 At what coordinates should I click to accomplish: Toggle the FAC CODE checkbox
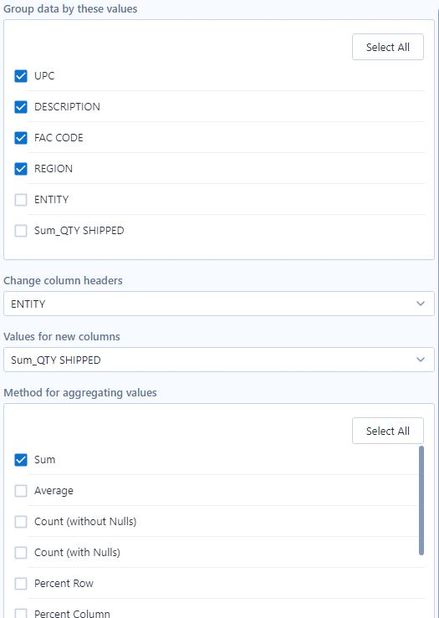(21, 138)
